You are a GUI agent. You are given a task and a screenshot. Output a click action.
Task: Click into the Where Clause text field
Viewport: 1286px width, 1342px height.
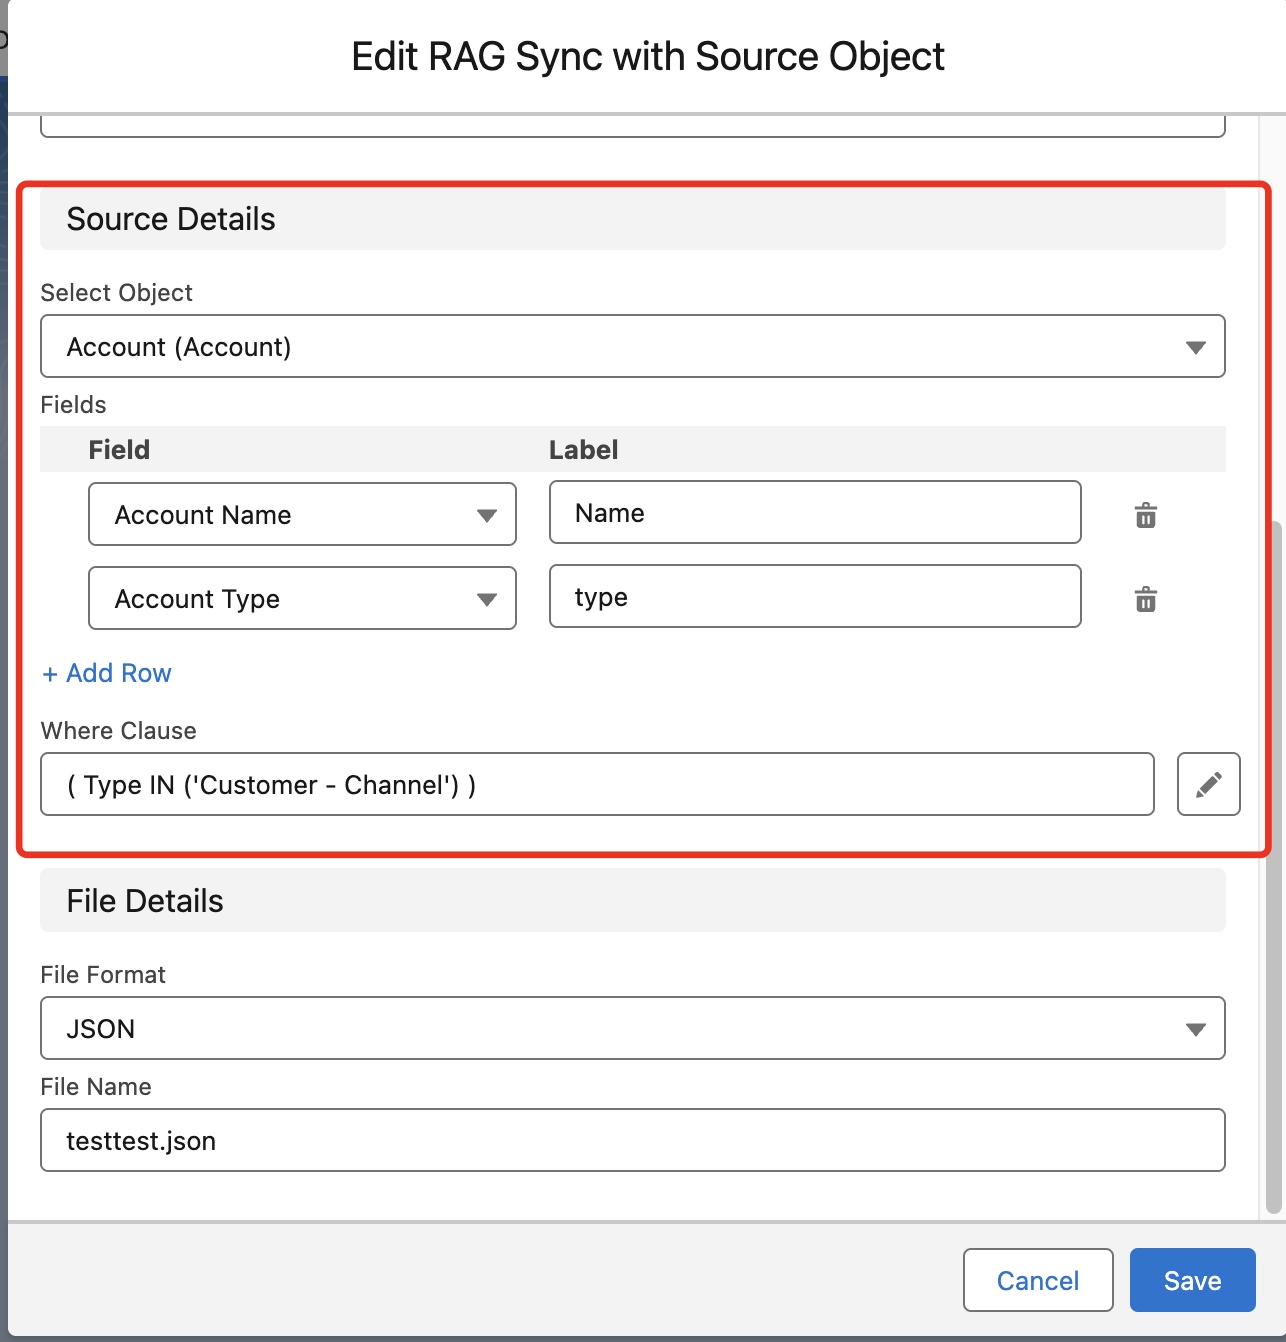(596, 785)
